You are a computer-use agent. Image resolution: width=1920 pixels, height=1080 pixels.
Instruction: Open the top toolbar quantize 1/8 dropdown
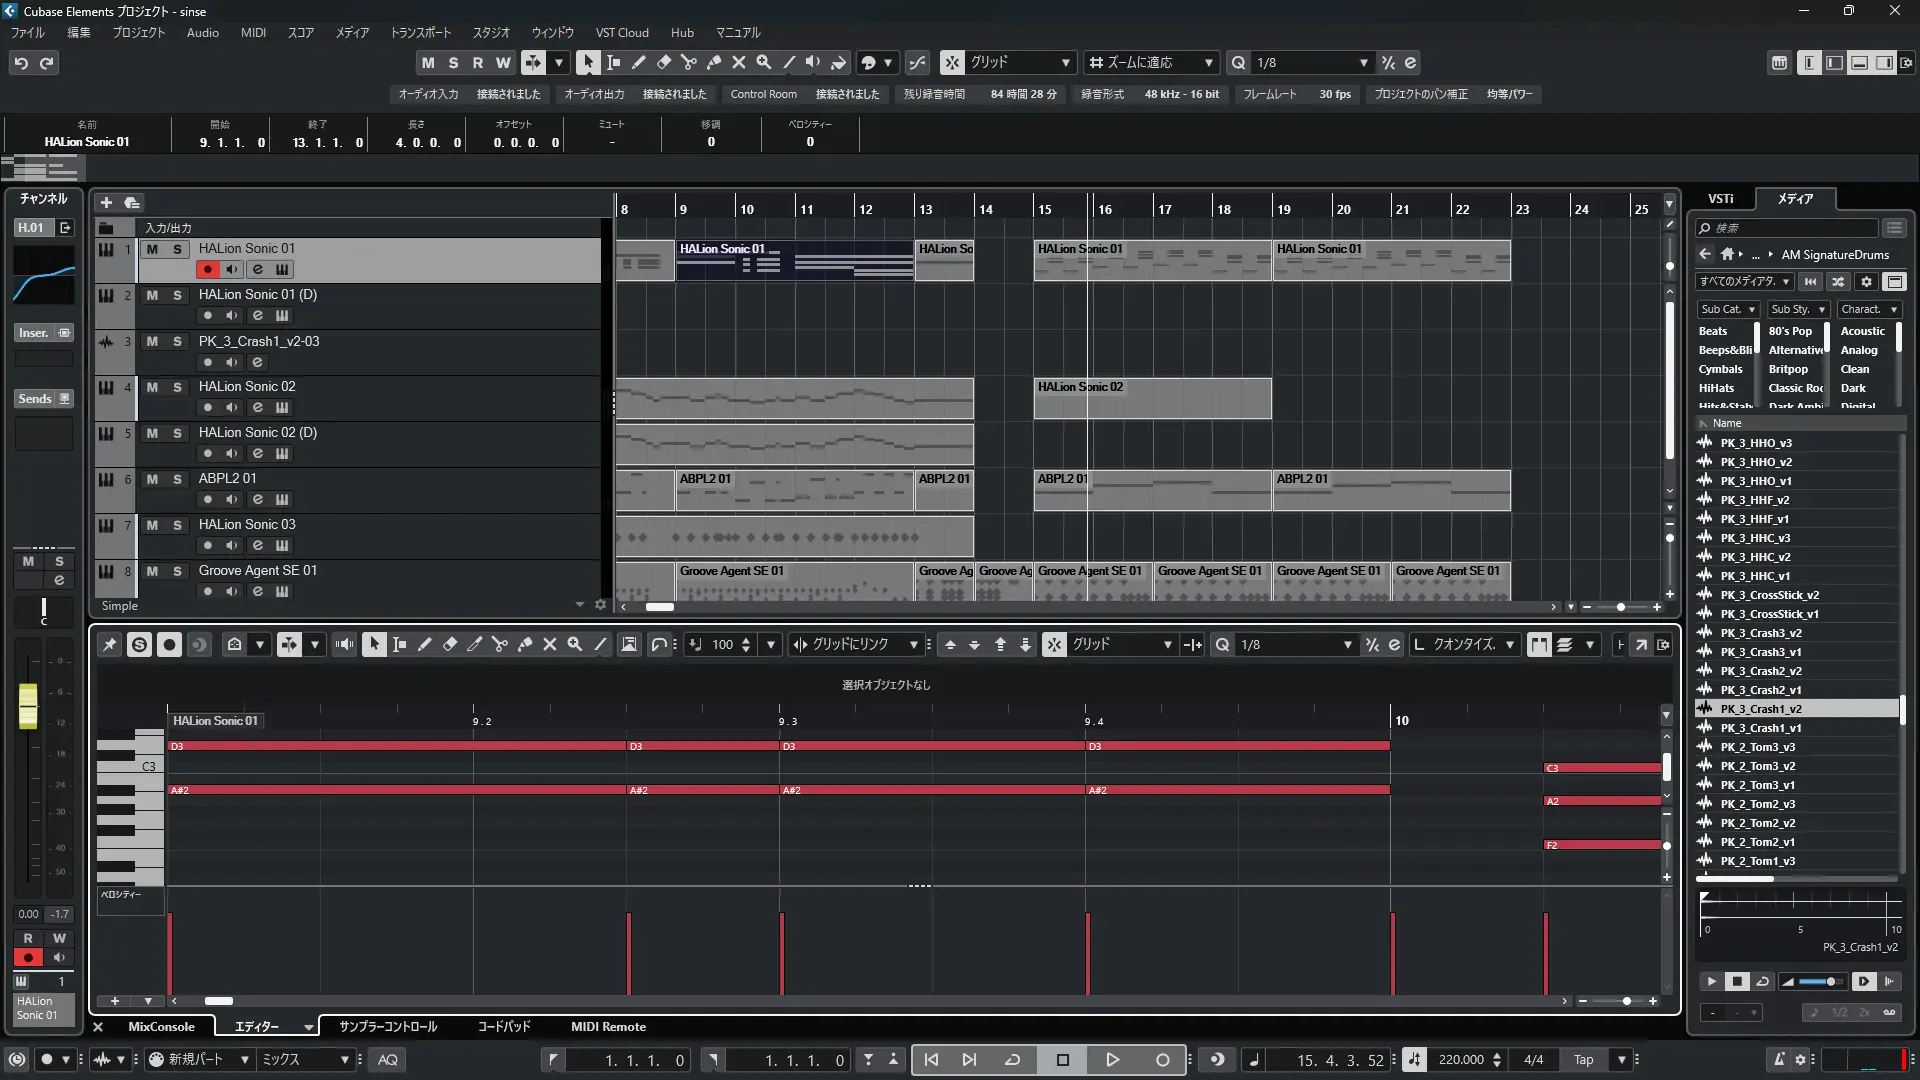[1363, 62]
